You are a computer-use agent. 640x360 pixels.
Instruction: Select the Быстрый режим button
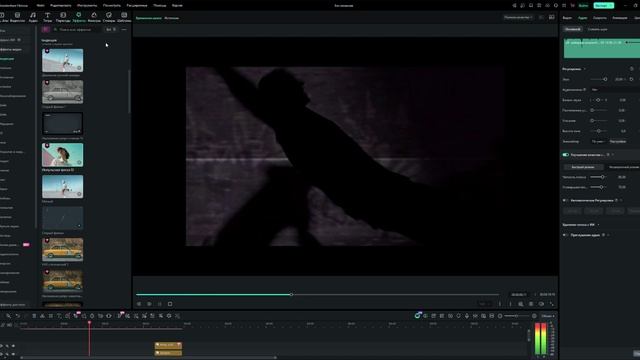pos(583,167)
